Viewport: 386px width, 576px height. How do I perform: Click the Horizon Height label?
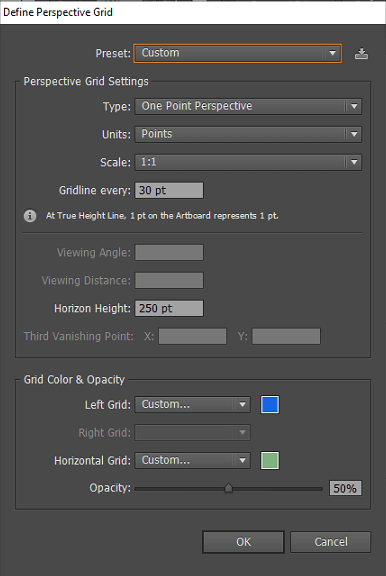[92, 308]
